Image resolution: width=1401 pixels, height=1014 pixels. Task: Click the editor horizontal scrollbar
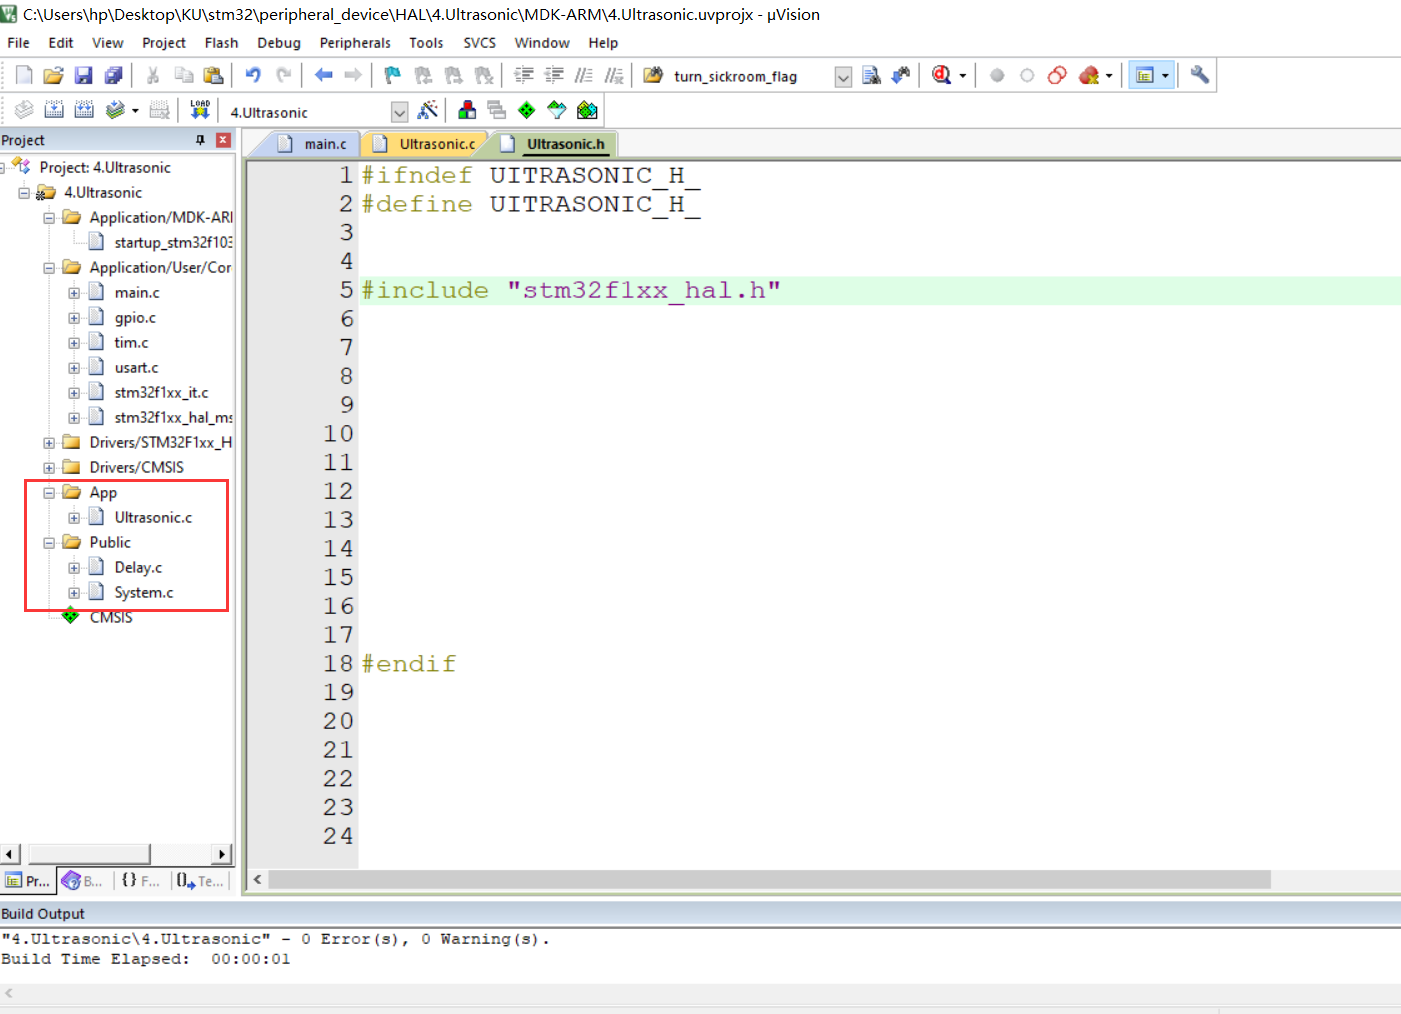(x=769, y=880)
